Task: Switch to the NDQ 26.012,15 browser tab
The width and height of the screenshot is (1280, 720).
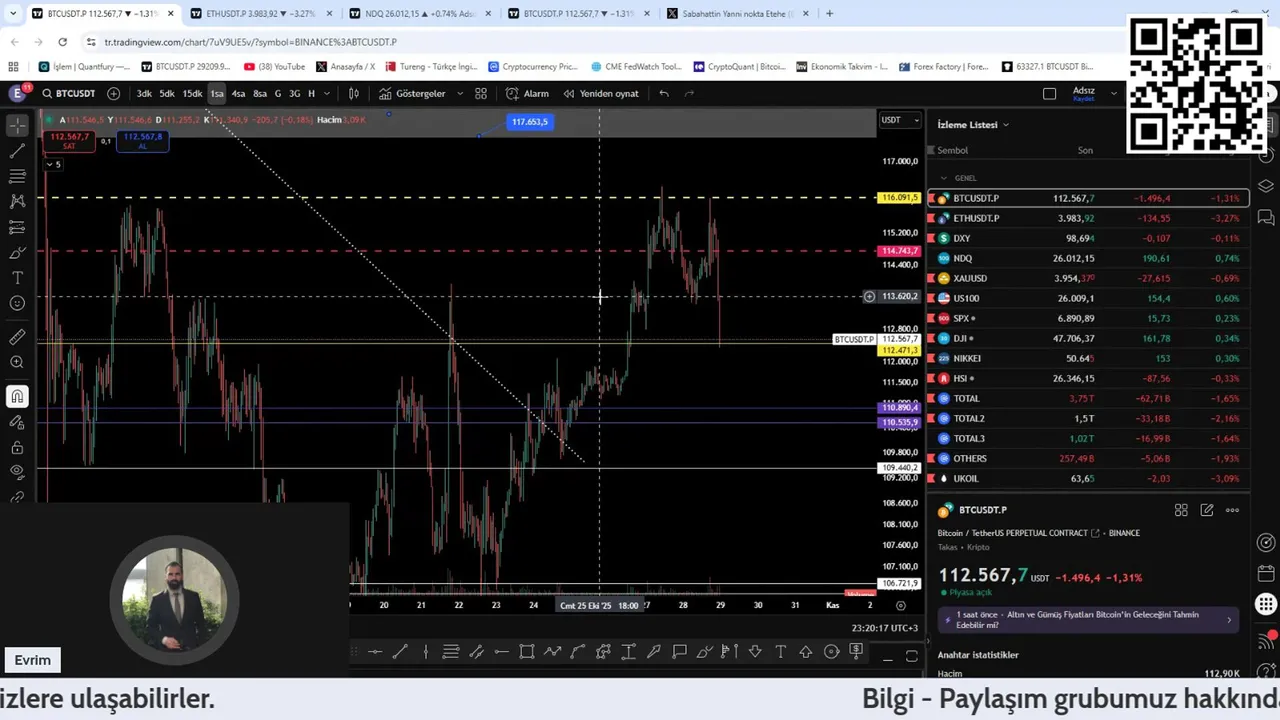Action: click(419, 14)
